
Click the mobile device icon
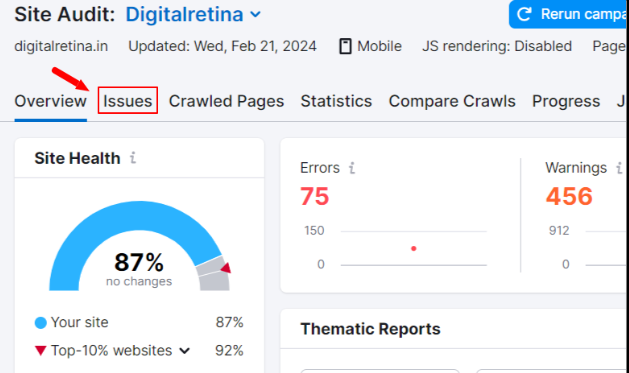click(345, 46)
